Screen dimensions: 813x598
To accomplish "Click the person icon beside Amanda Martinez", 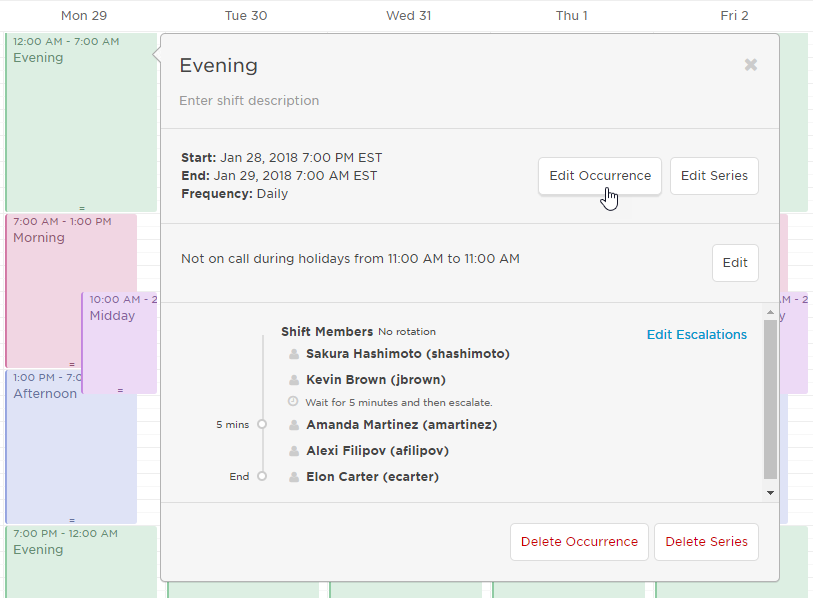I will click(x=293, y=425).
